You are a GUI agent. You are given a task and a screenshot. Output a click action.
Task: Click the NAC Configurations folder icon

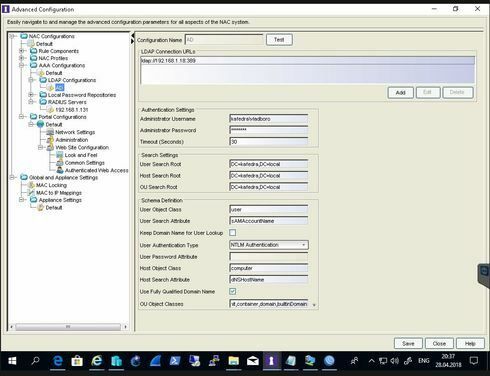click(x=24, y=36)
